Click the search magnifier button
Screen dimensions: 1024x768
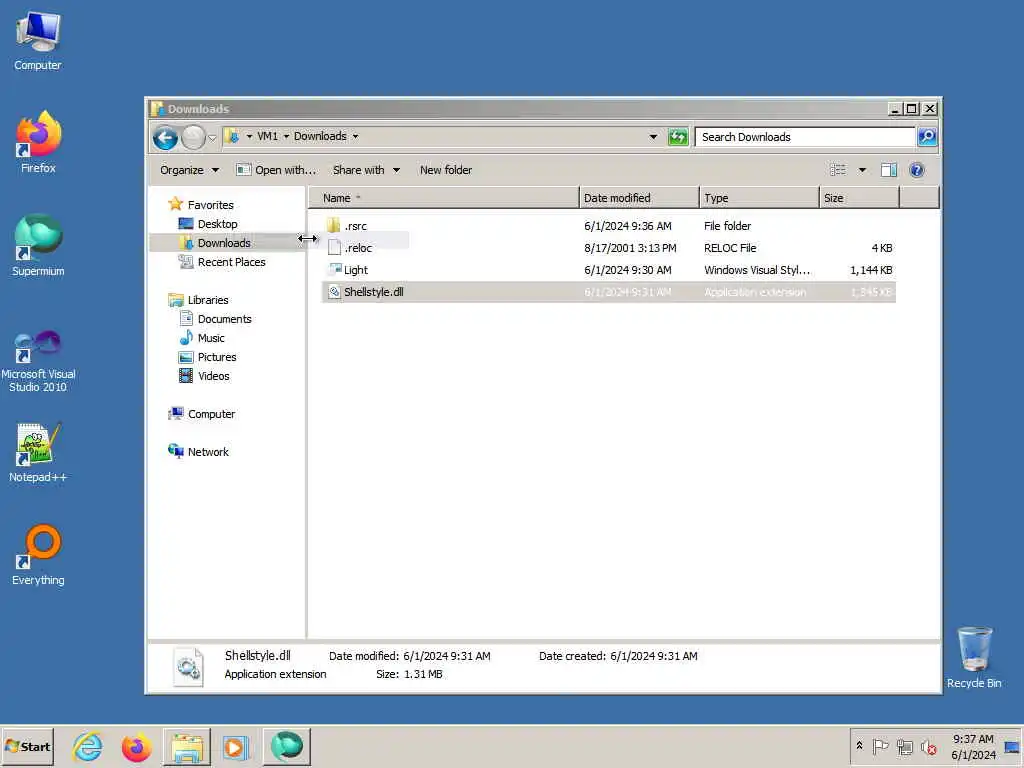927,137
